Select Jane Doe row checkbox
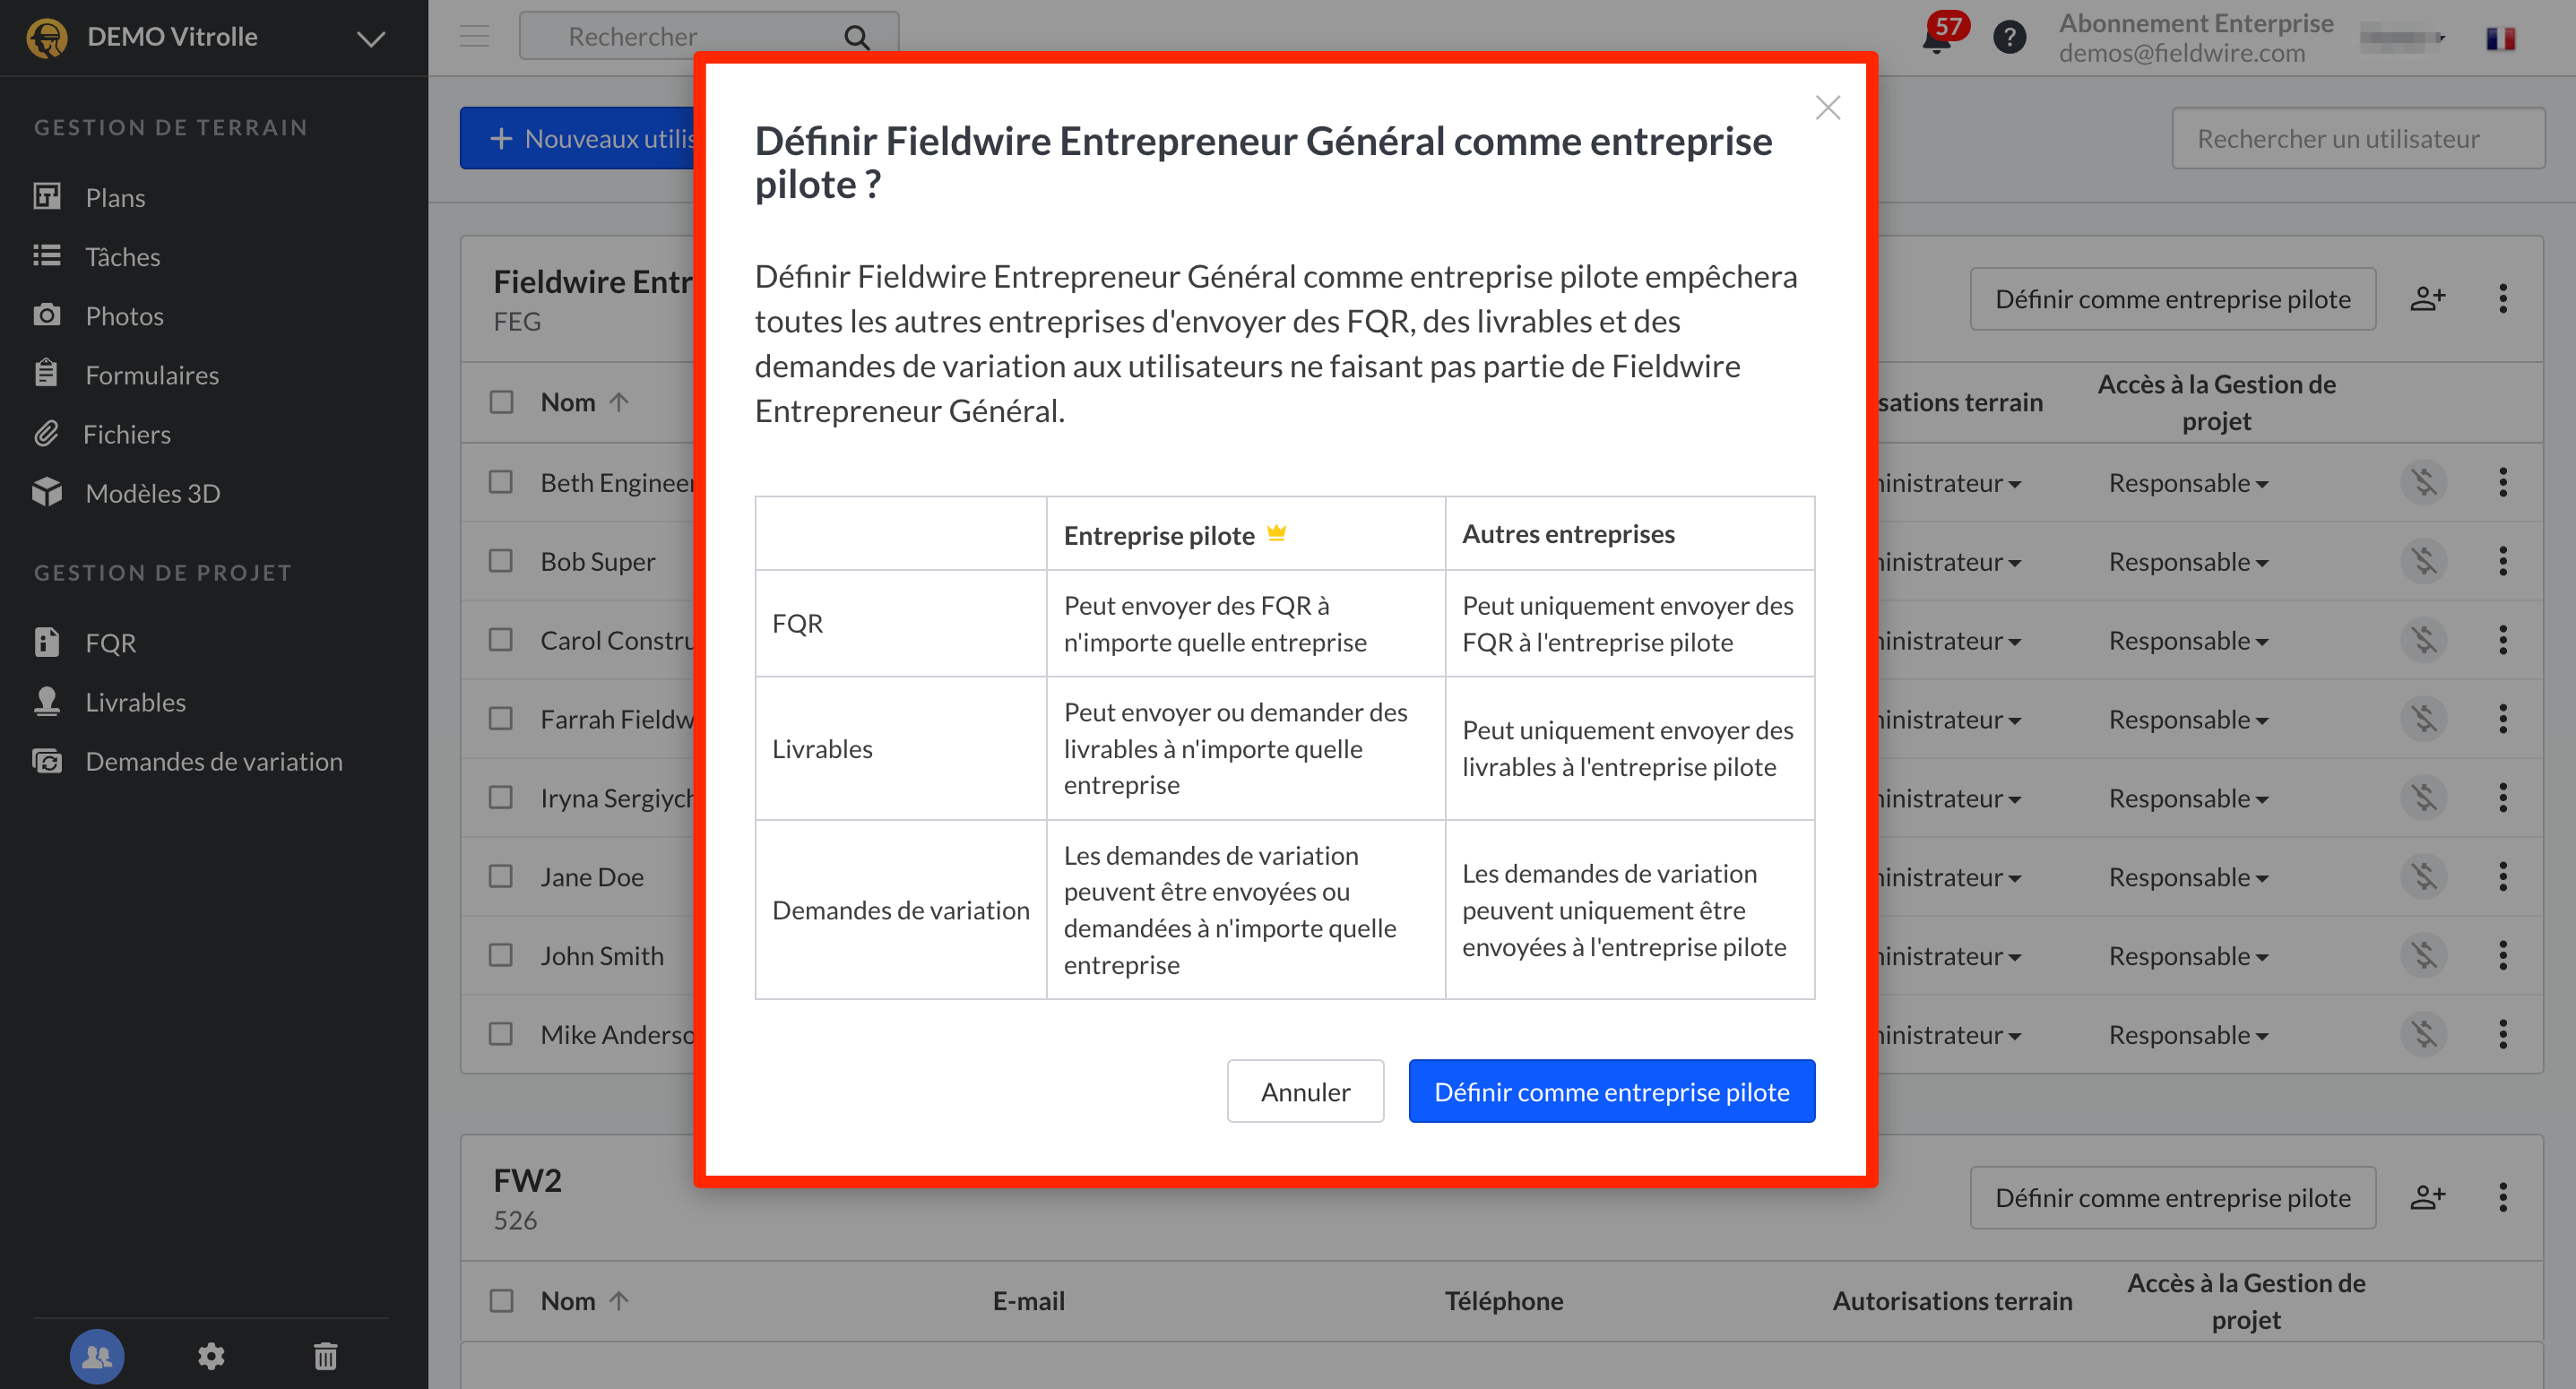The height and width of the screenshot is (1389, 2576). point(501,876)
